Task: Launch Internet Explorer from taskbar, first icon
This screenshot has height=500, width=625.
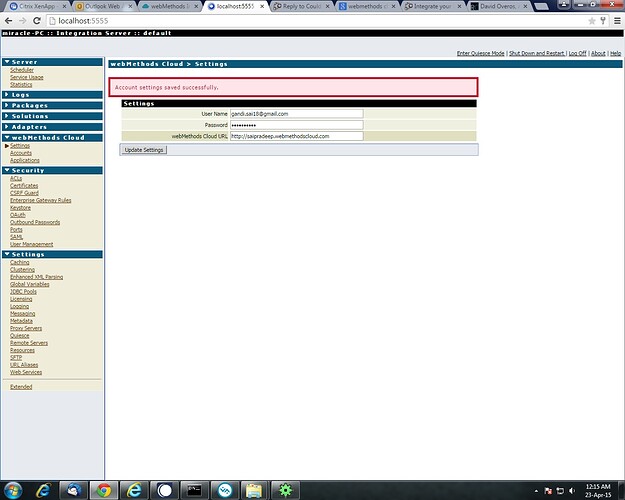Action: pos(43,490)
